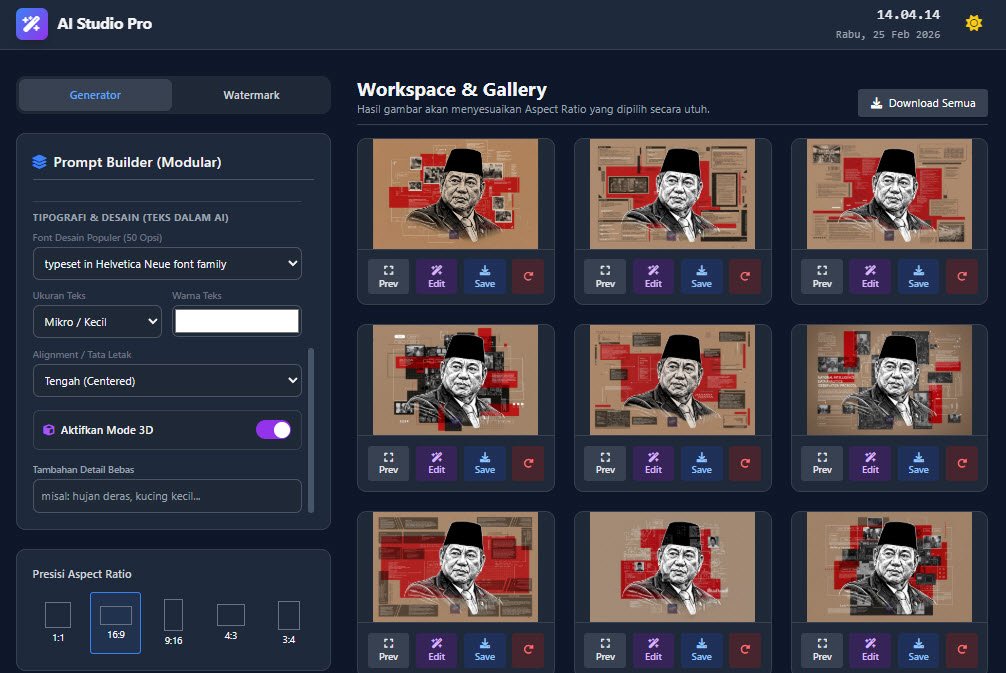The width and height of the screenshot is (1006, 673).
Task: Edit the middle image in the third row
Action: coord(653,649)
